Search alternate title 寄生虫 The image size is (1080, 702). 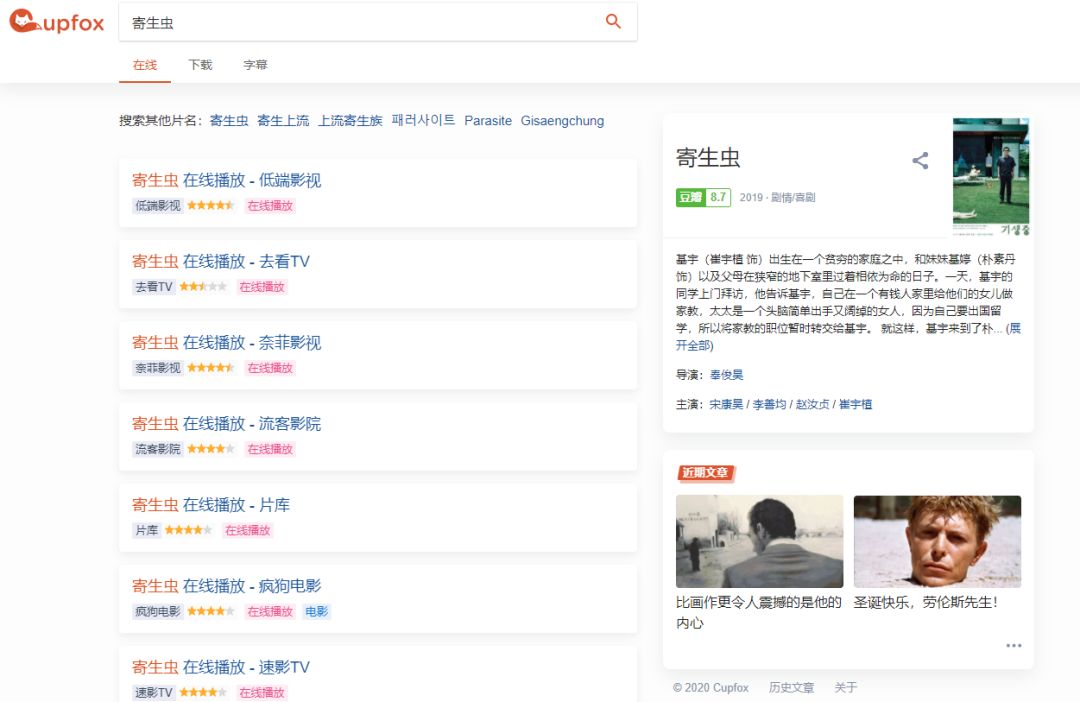tap(229, 121)
